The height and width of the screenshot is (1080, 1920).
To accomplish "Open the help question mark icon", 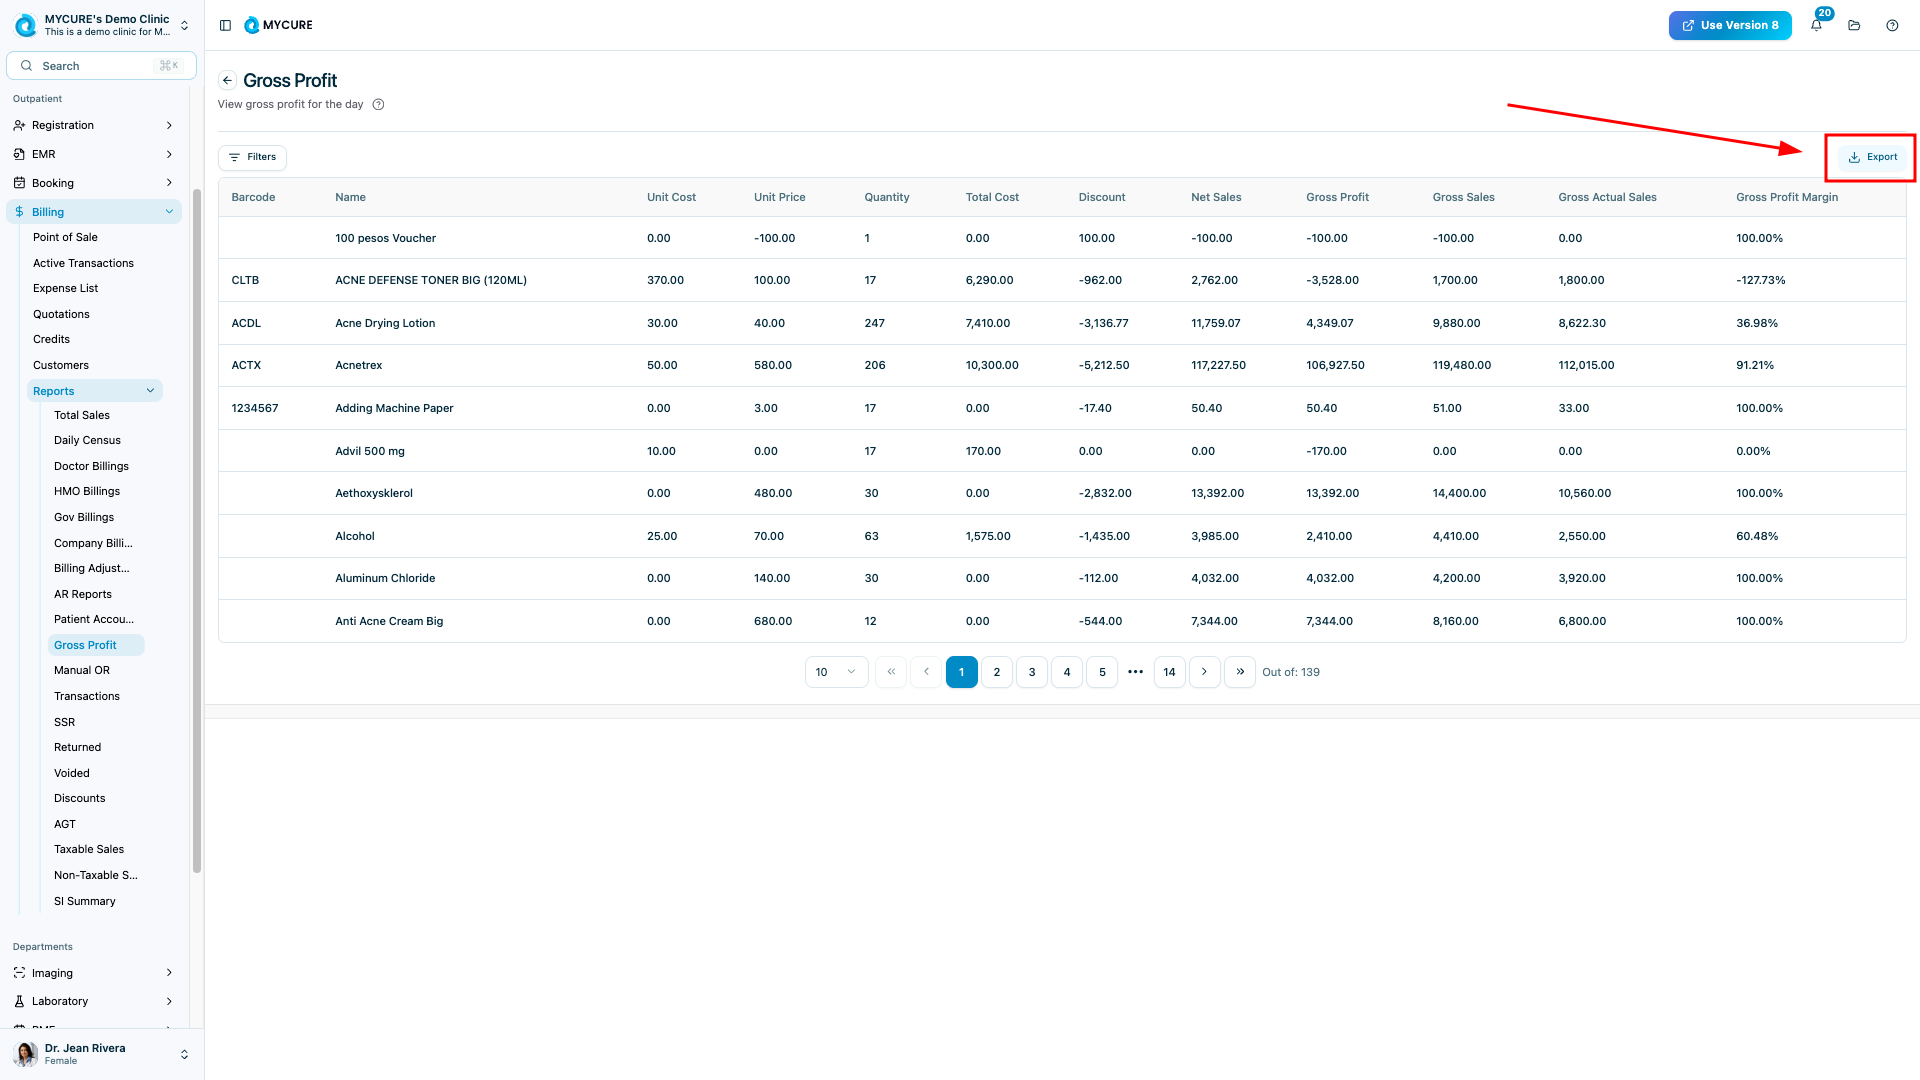I will point(1892,25).
